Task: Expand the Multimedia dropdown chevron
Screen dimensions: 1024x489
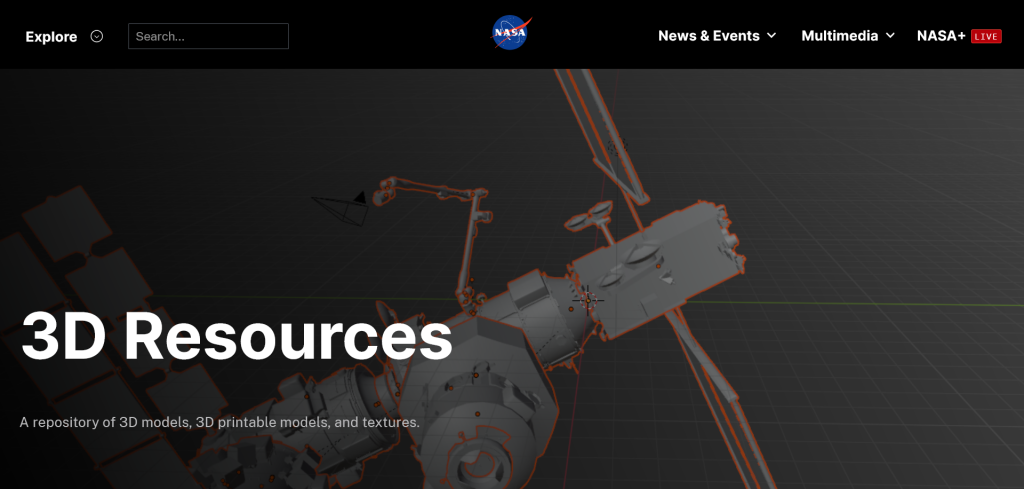Action: [889, 35]
